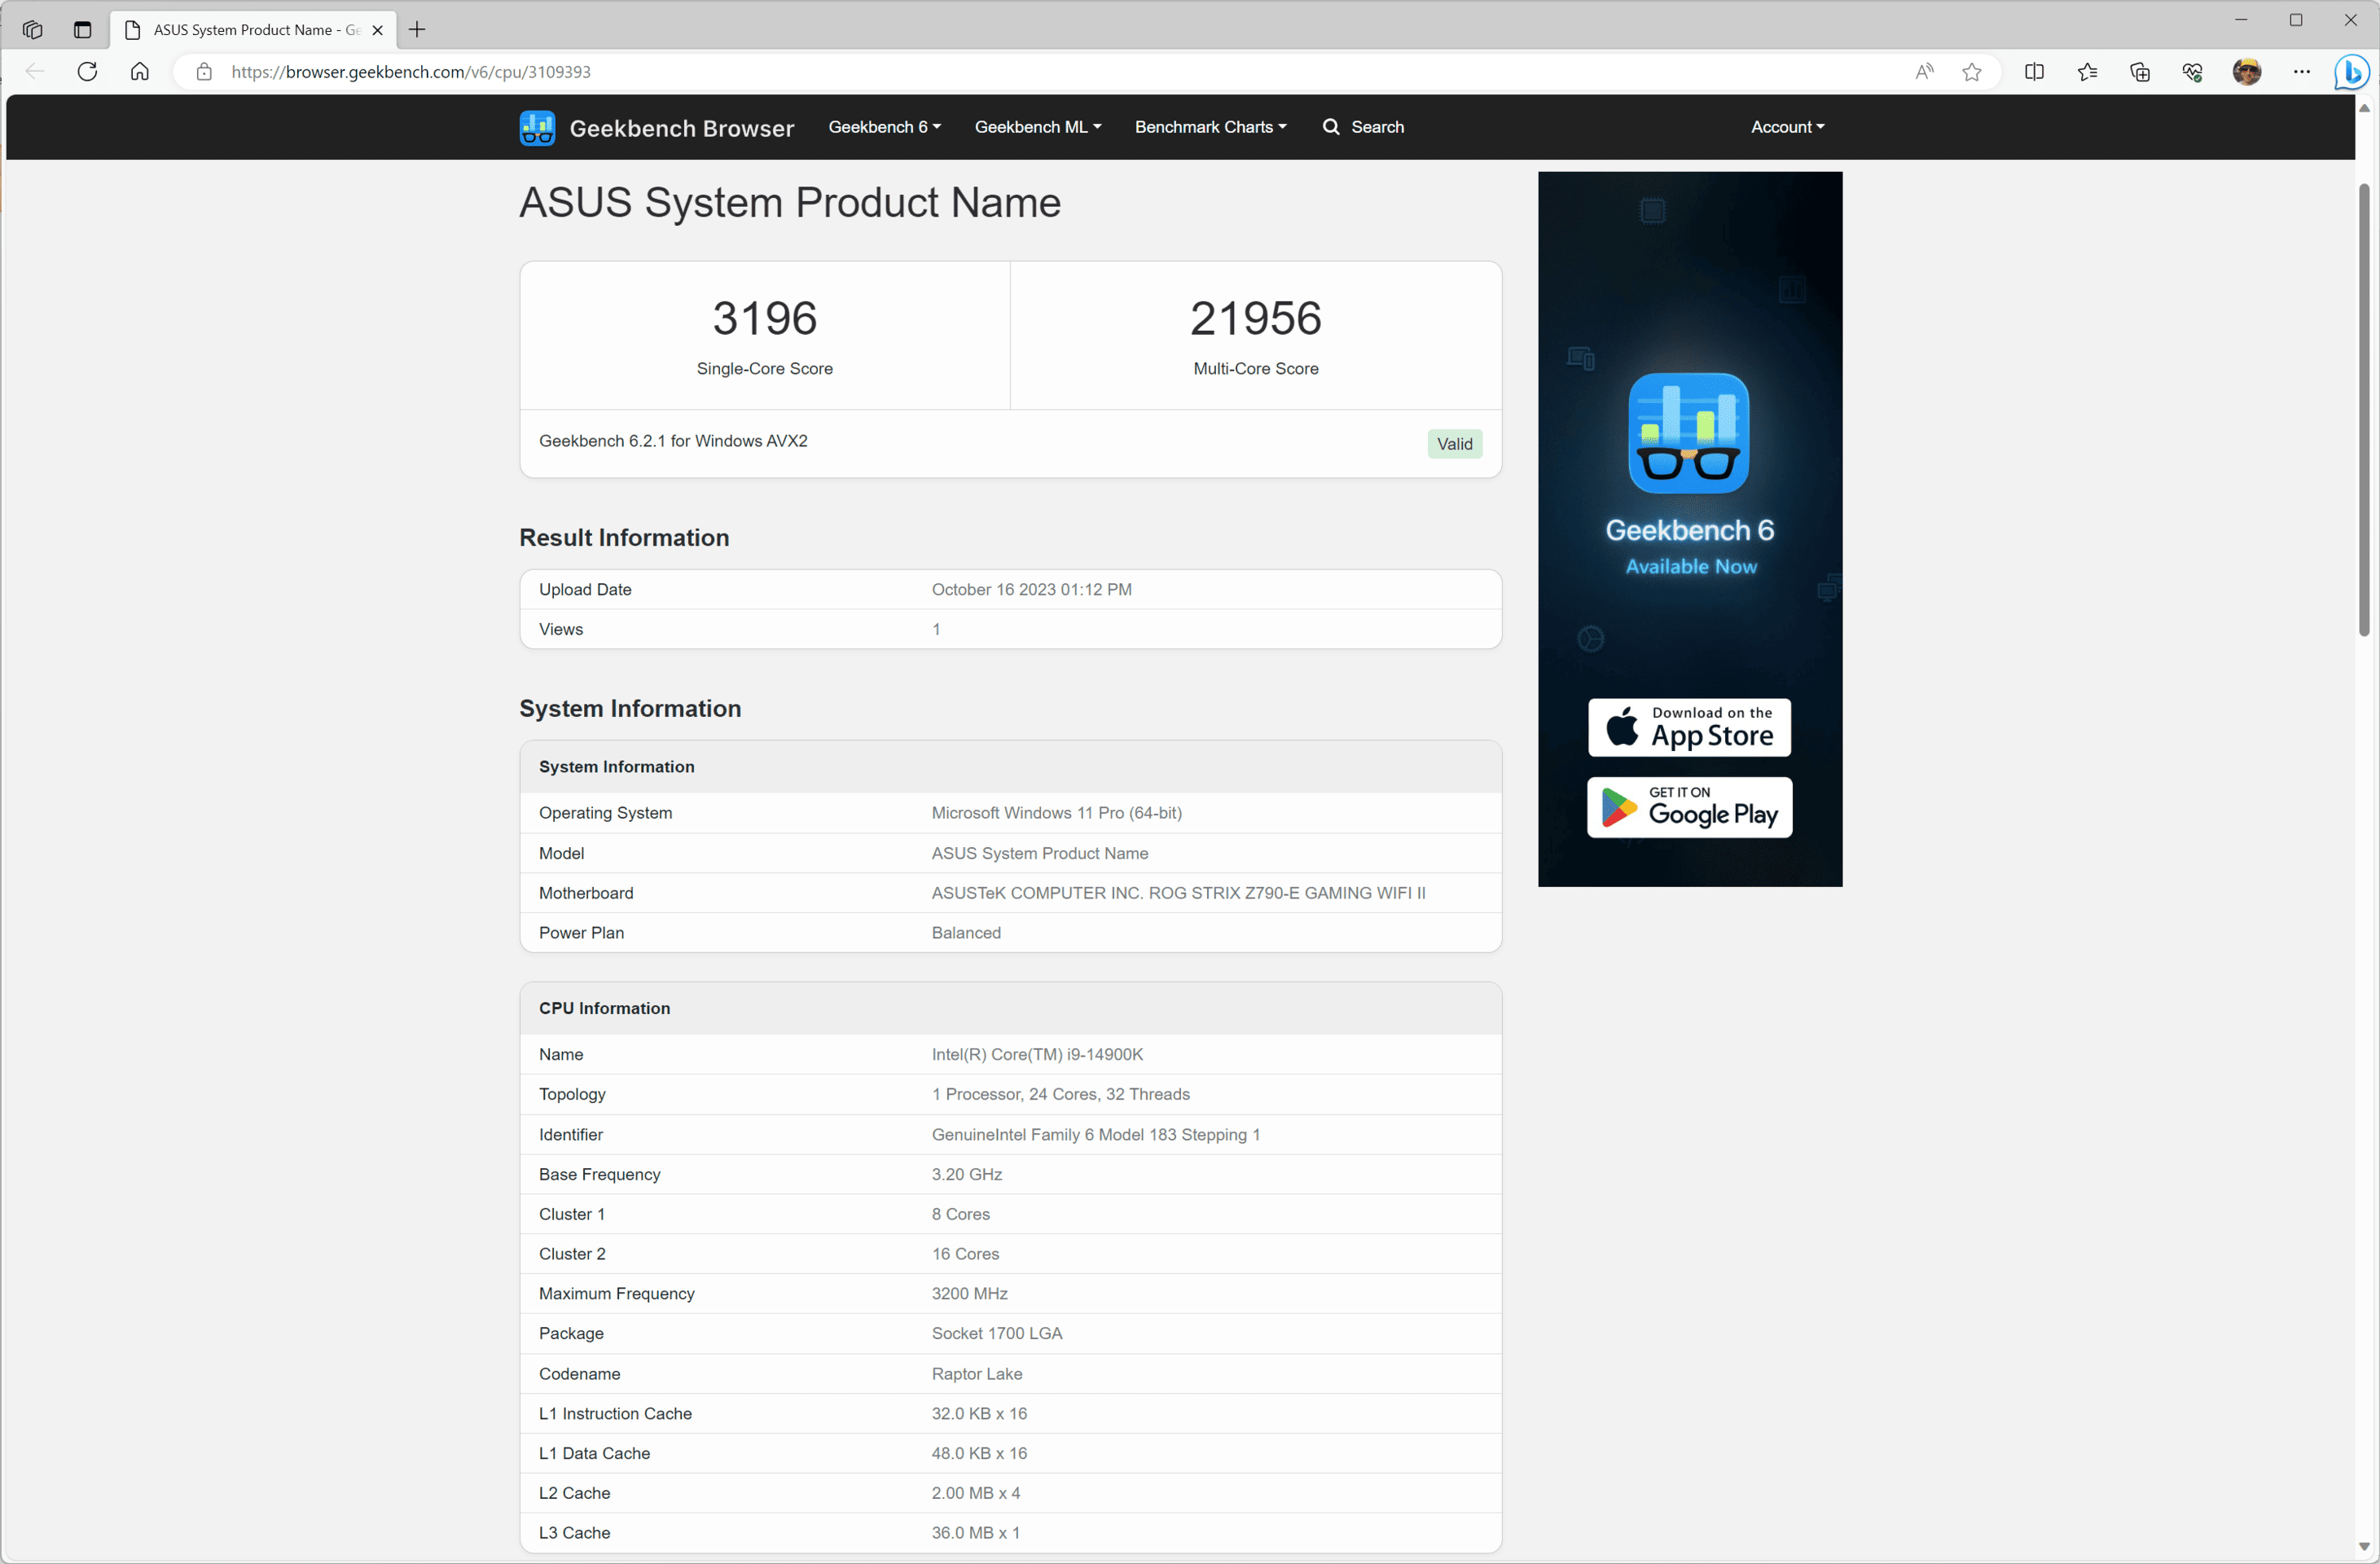Click the browser favorites star icon
Viewport: 2380px width, 1564px height.
[1974, 72]
